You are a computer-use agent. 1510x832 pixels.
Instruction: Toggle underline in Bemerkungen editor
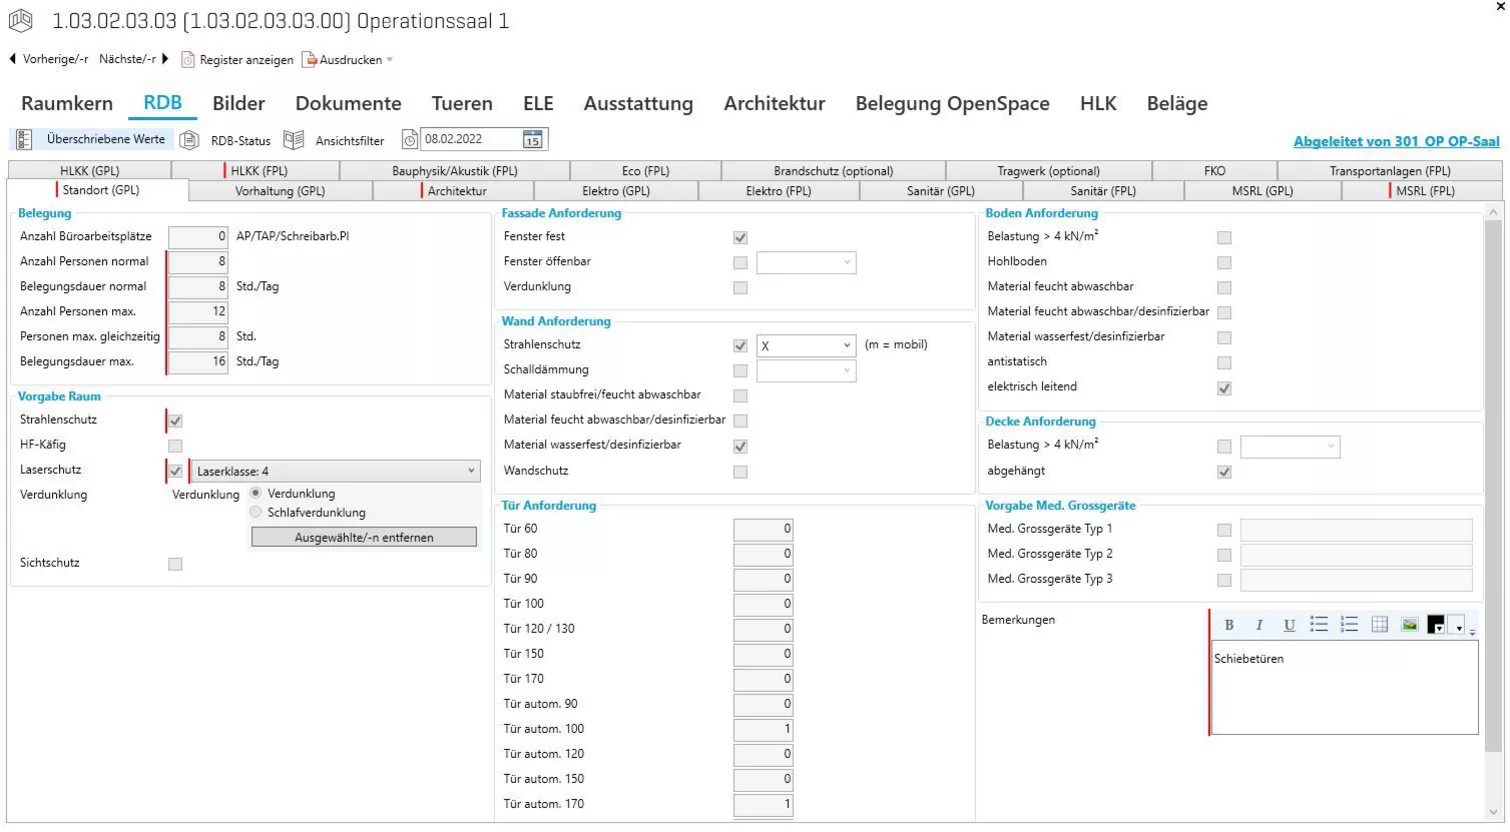(1289, 625)
